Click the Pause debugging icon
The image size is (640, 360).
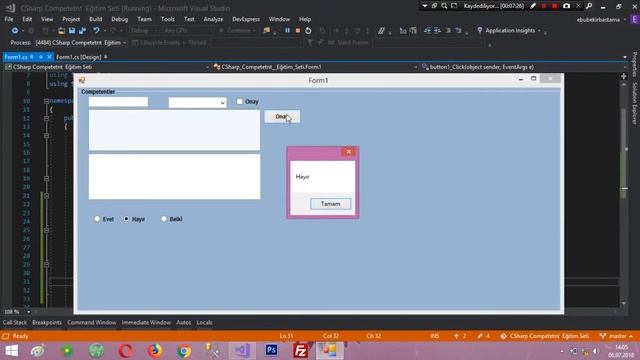point(287,31)
